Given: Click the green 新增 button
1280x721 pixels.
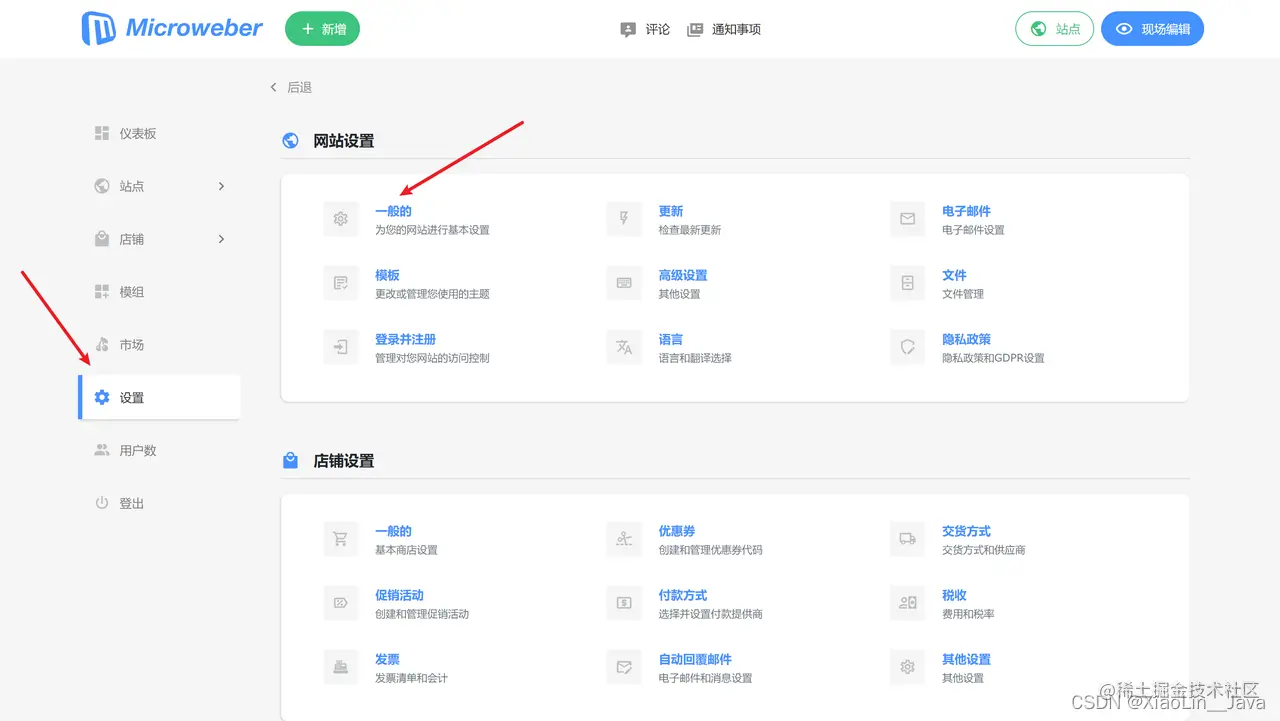Looking at the screenshot, I should [x=322, y=29].
